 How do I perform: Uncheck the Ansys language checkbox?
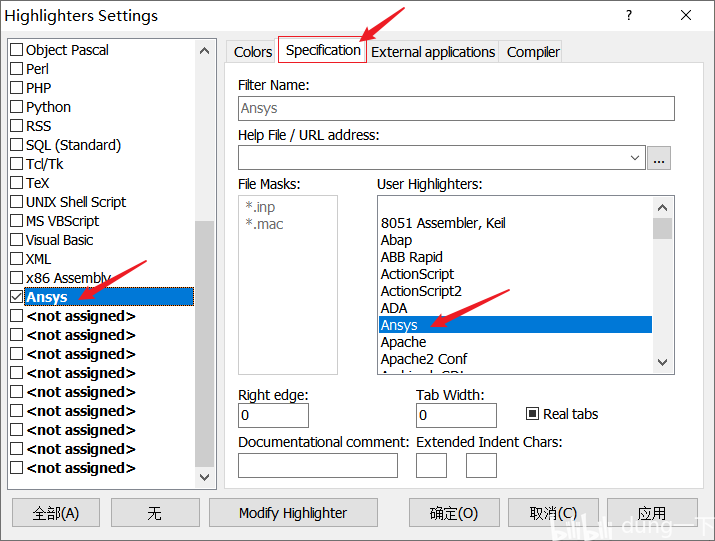tap(16, 297)
